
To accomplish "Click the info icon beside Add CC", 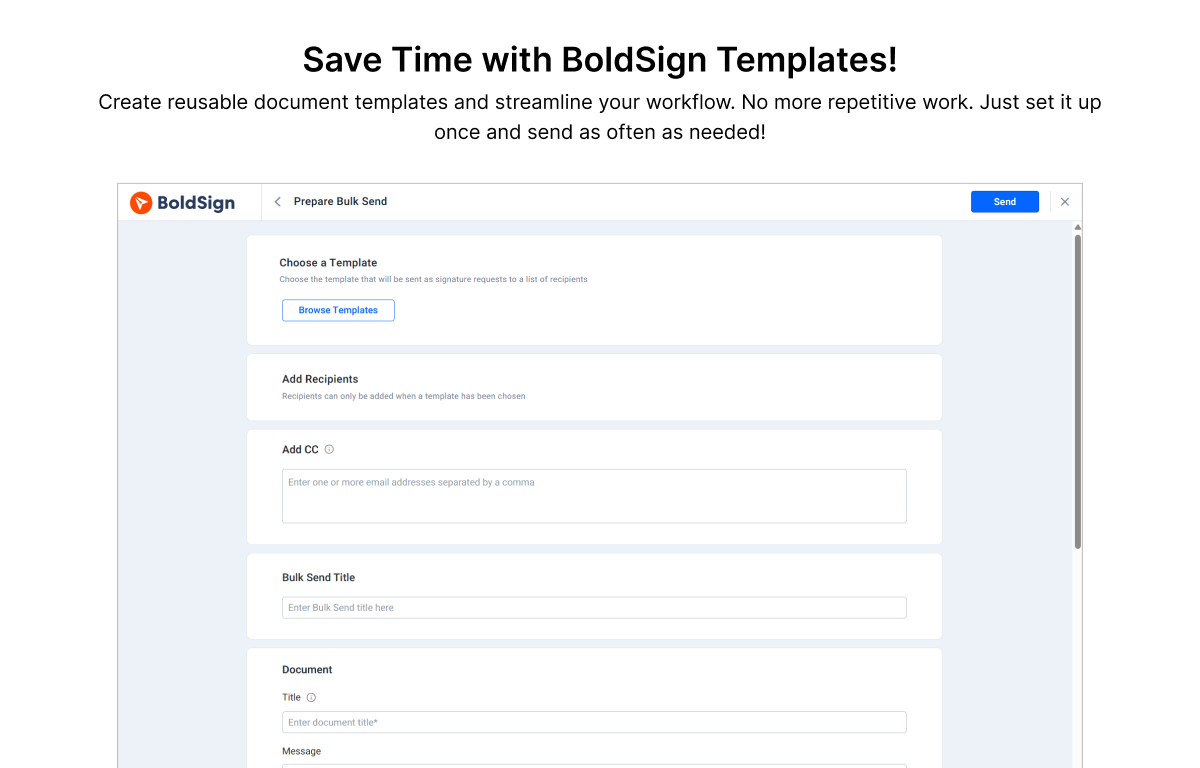I will 329,450.
